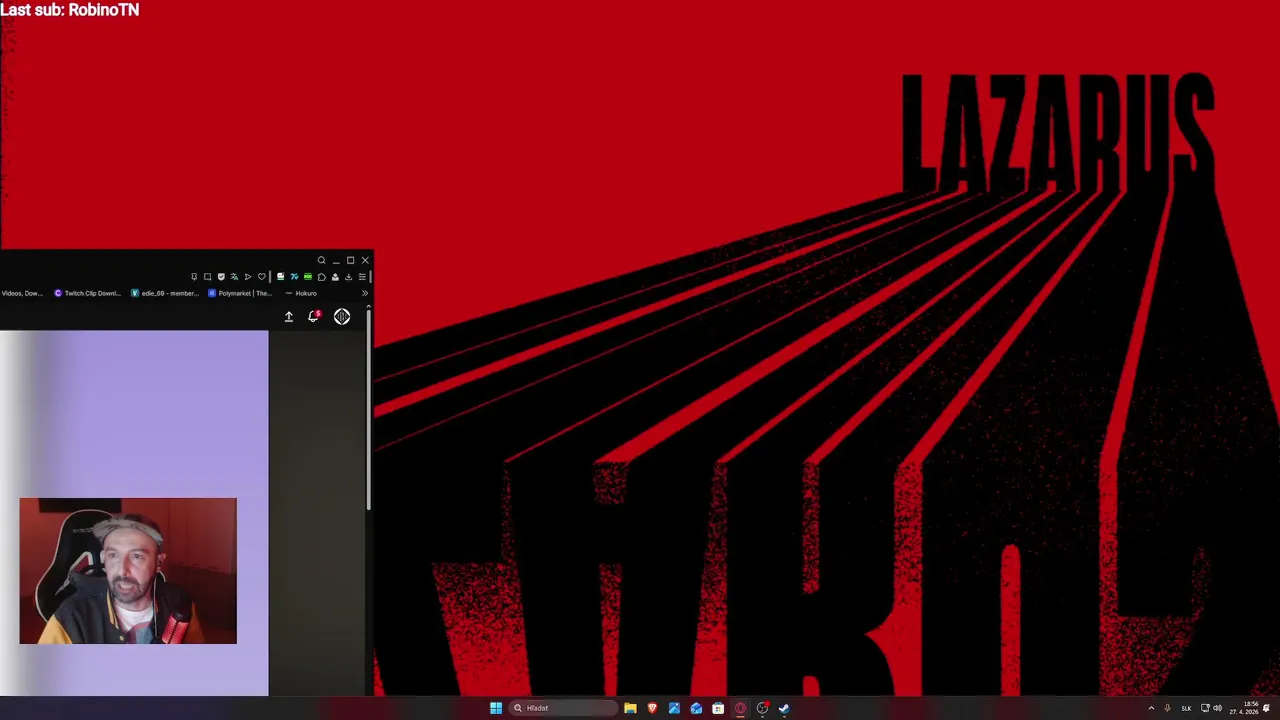The image size is (1280, 720).
Task: Open the round profile avatar on page
Action: coord(342,317)
